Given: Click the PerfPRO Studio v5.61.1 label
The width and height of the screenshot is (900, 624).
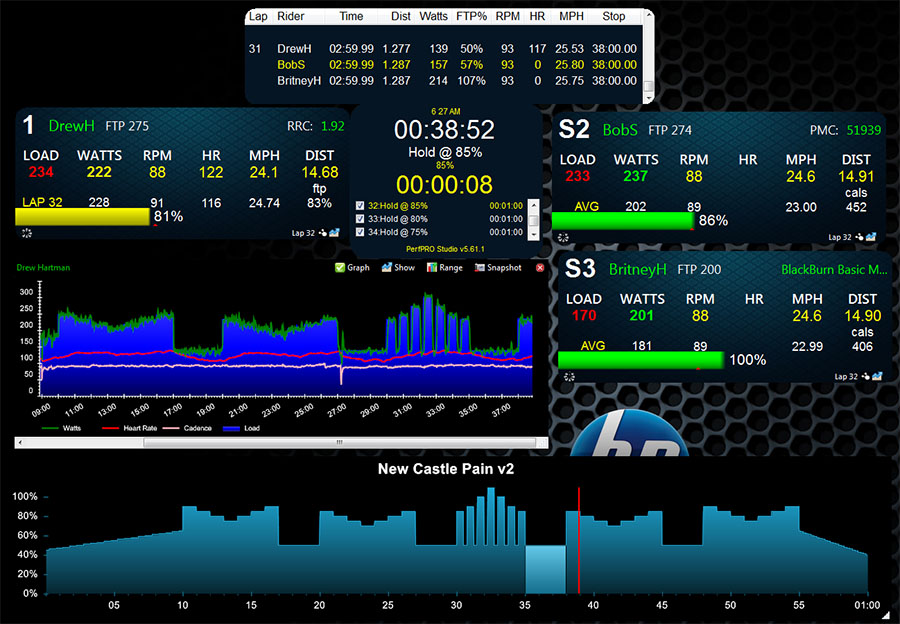Looking at the screenshot, I should point(445,249).
